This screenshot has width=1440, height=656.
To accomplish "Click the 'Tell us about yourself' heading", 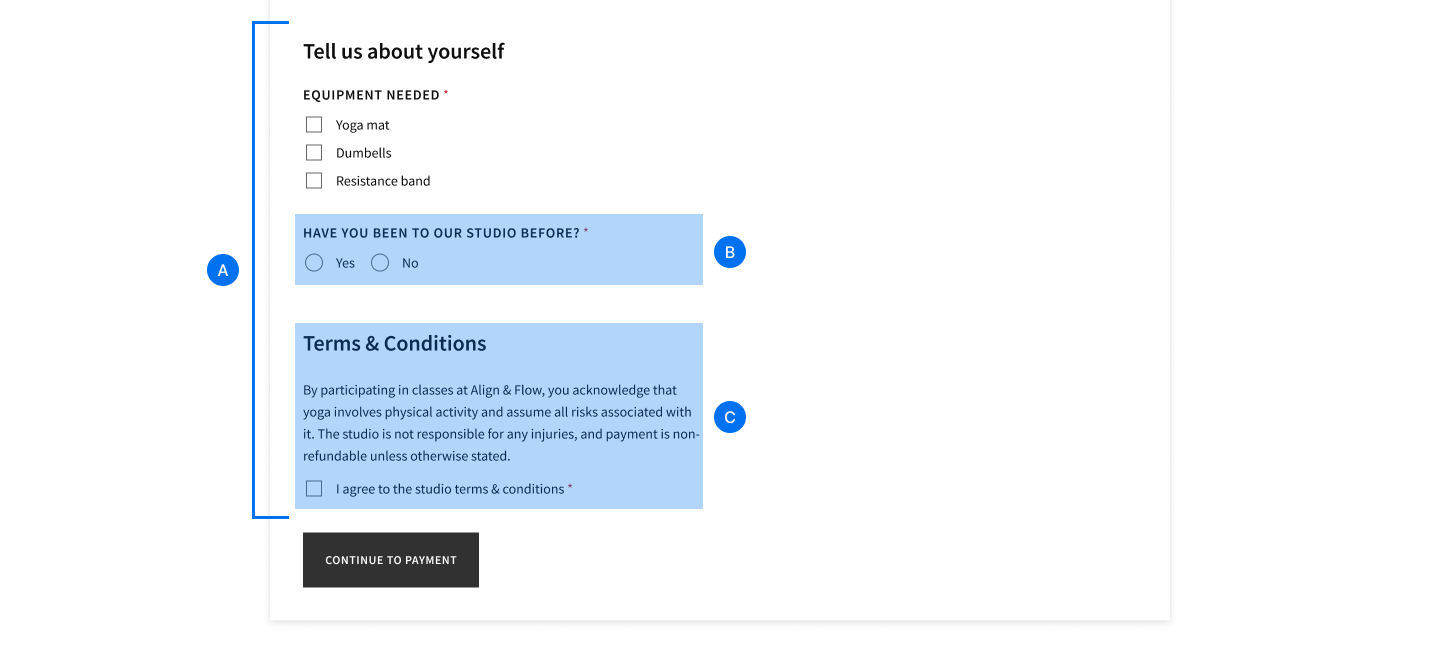I will click(x=404, y=51).
